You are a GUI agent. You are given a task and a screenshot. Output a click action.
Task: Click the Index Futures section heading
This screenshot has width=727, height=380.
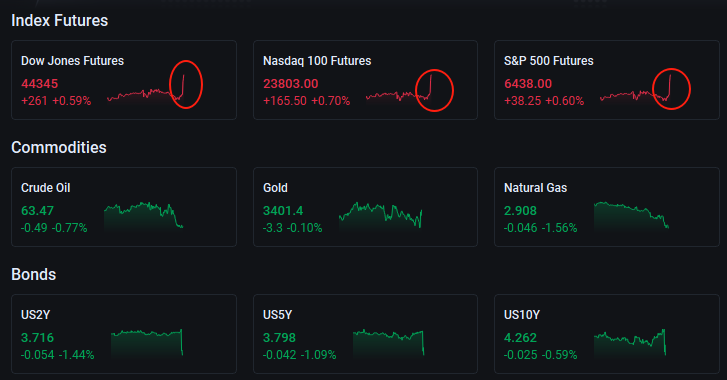coord(59,20)
